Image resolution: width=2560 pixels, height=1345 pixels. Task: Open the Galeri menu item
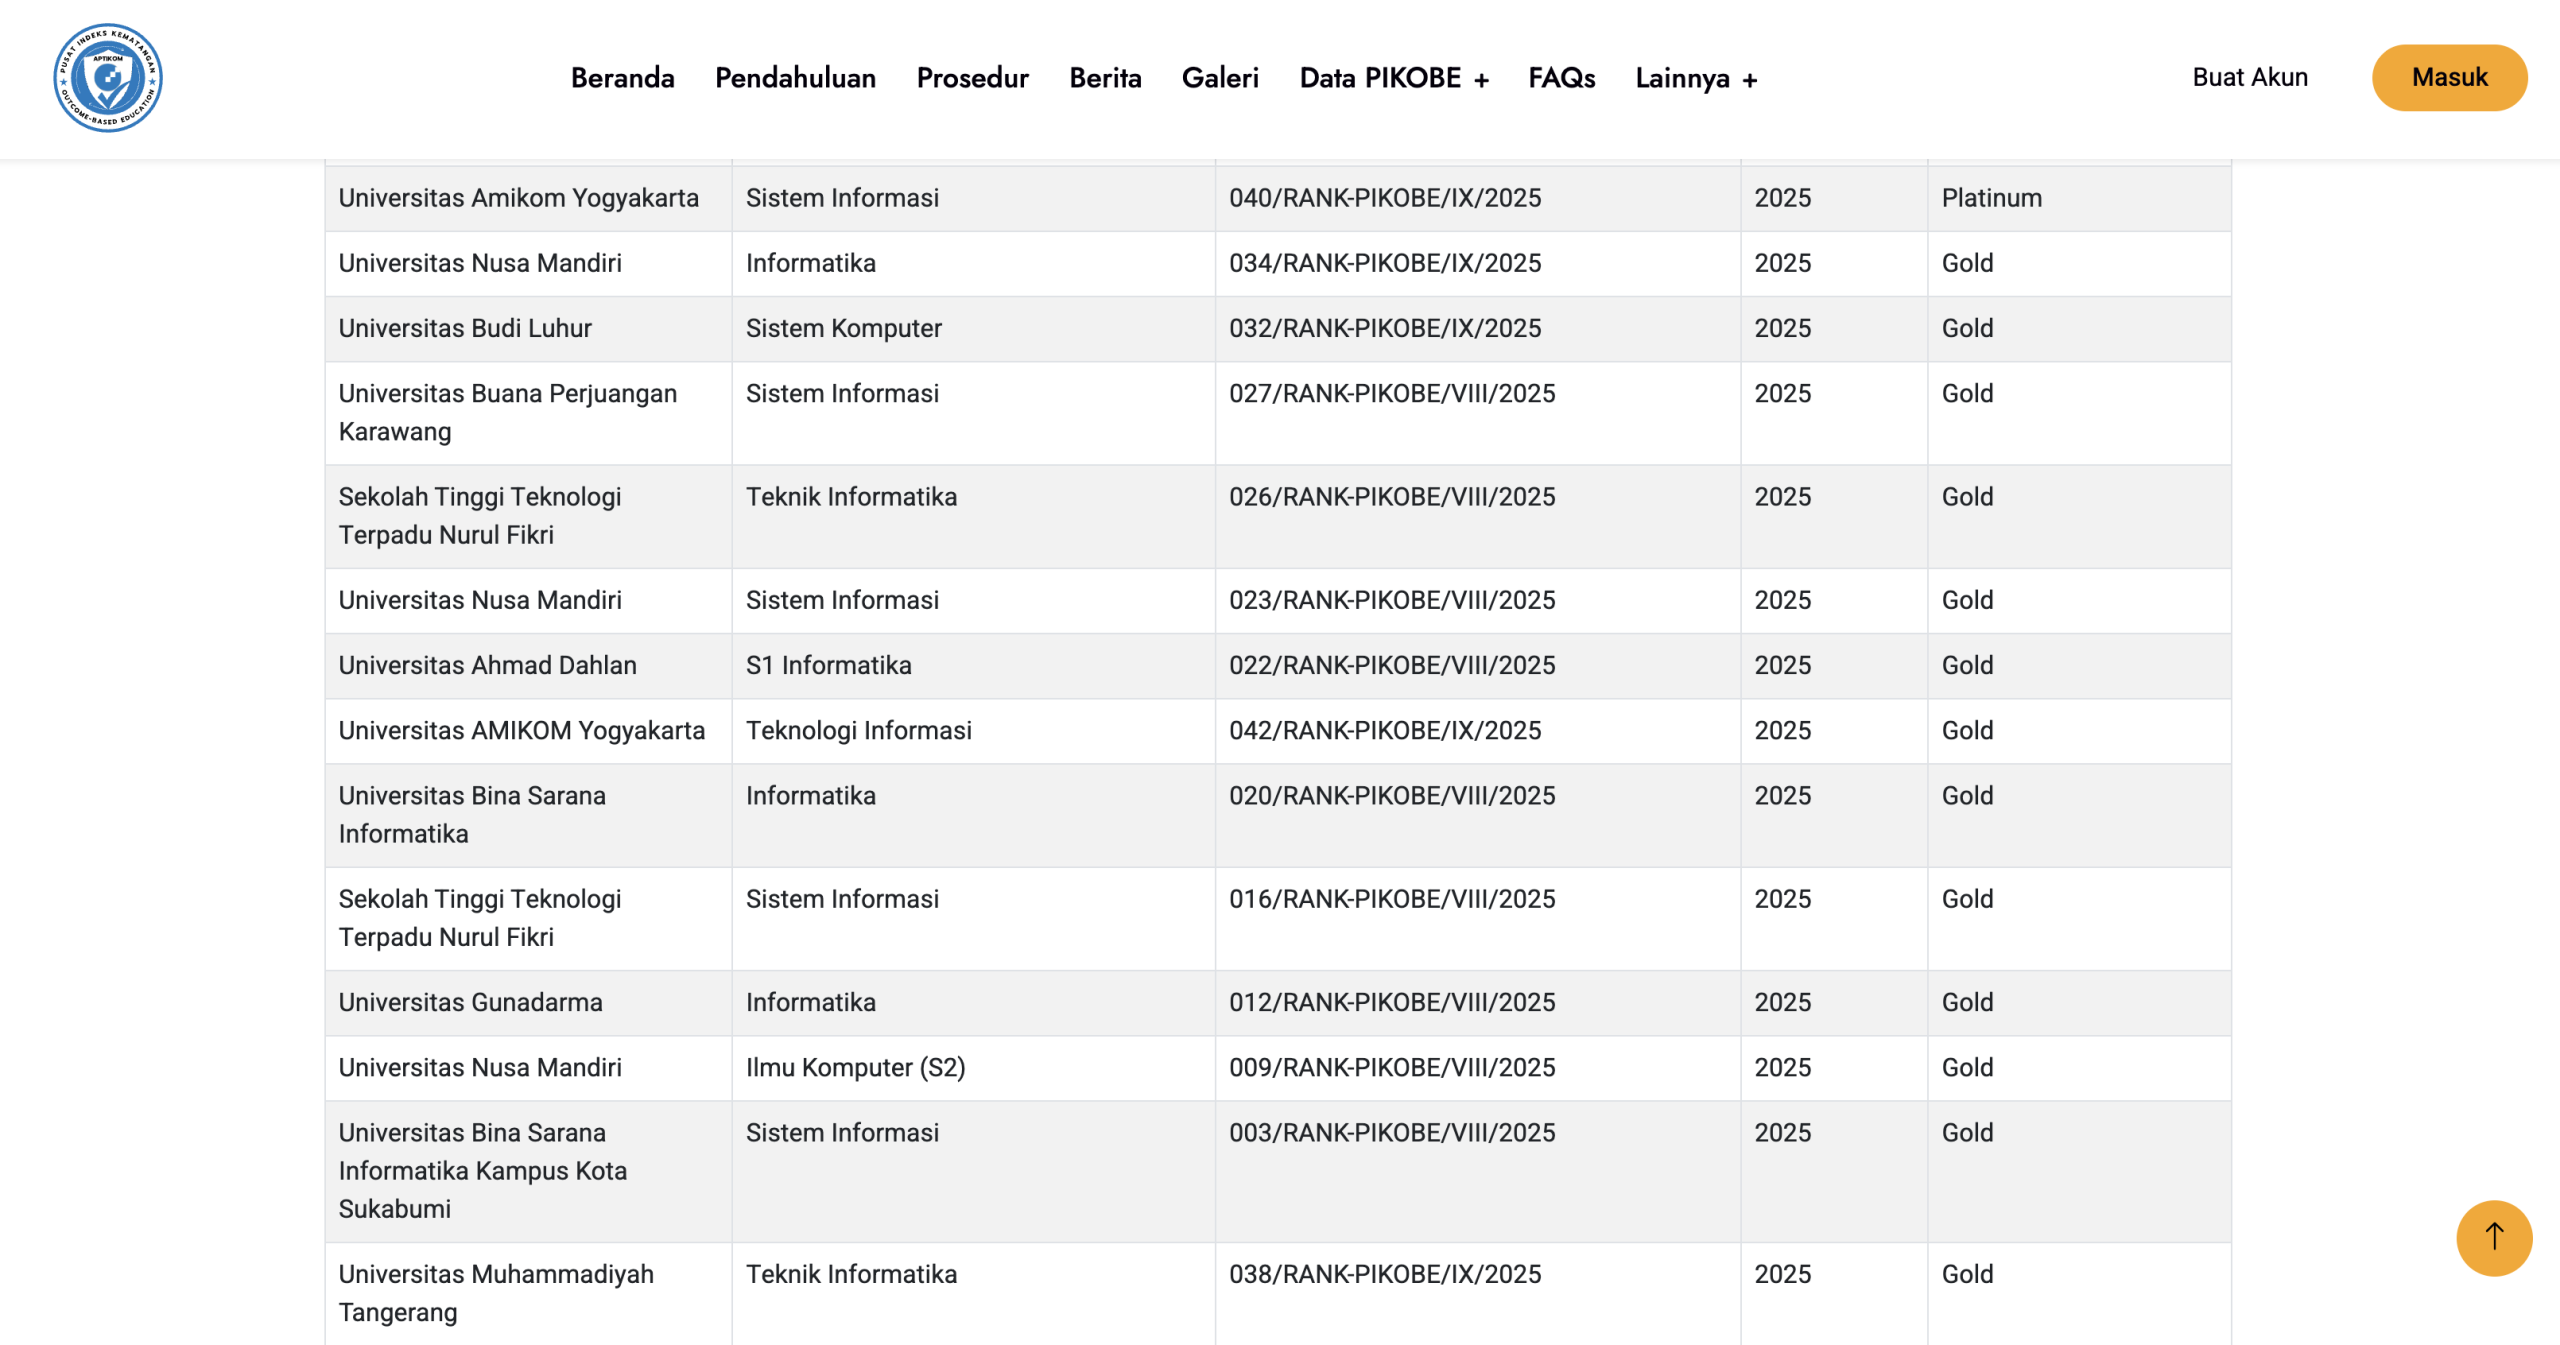[x=1219, y=78]
